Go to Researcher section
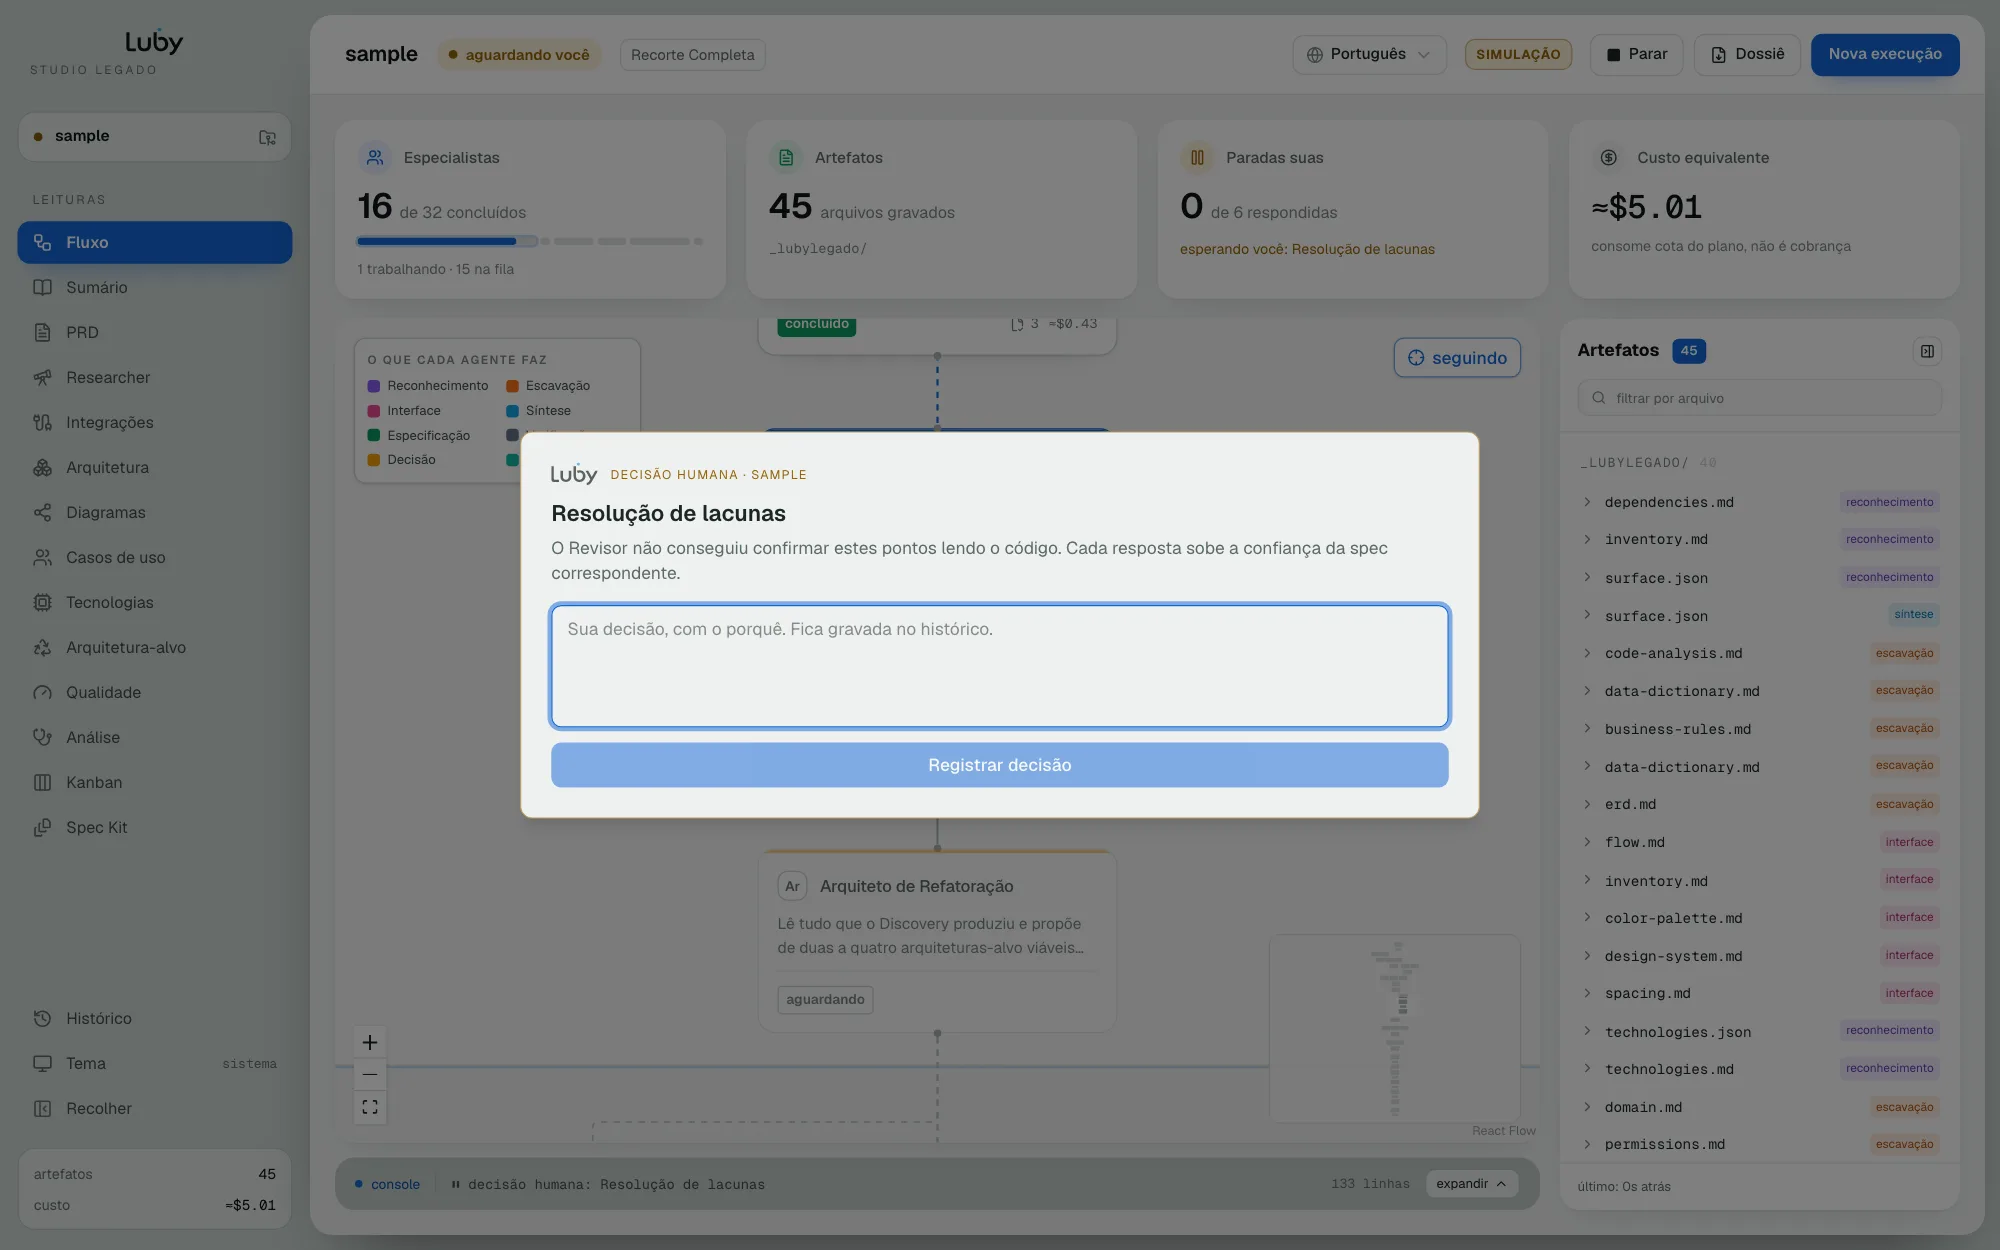This screenshot has height=1250, width=2000. 155,377
